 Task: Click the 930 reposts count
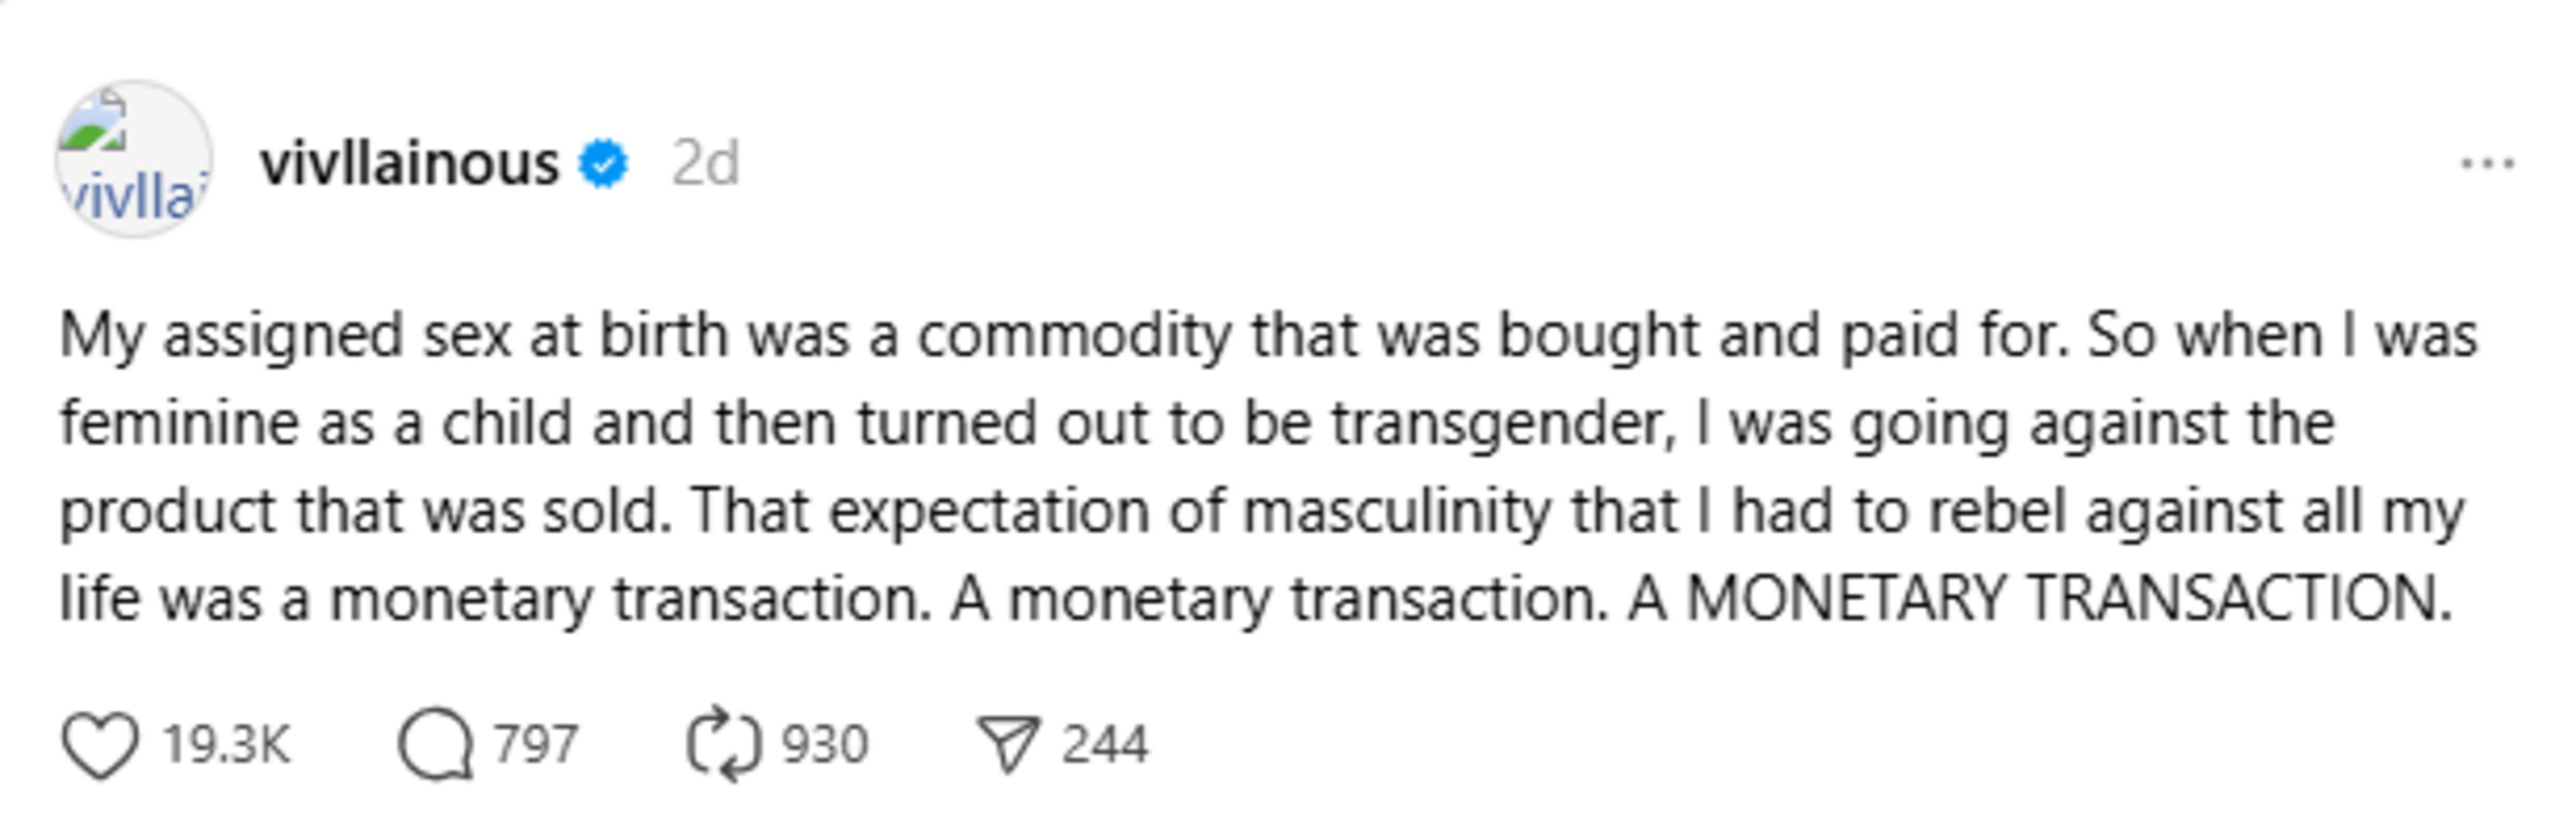click(x=824, y=745)
